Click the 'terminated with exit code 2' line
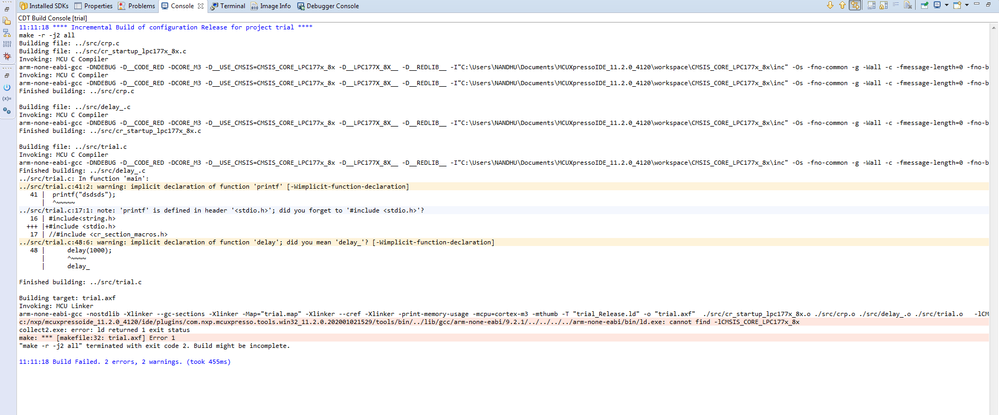The image size is (999, 415). [x=154, y=346]
